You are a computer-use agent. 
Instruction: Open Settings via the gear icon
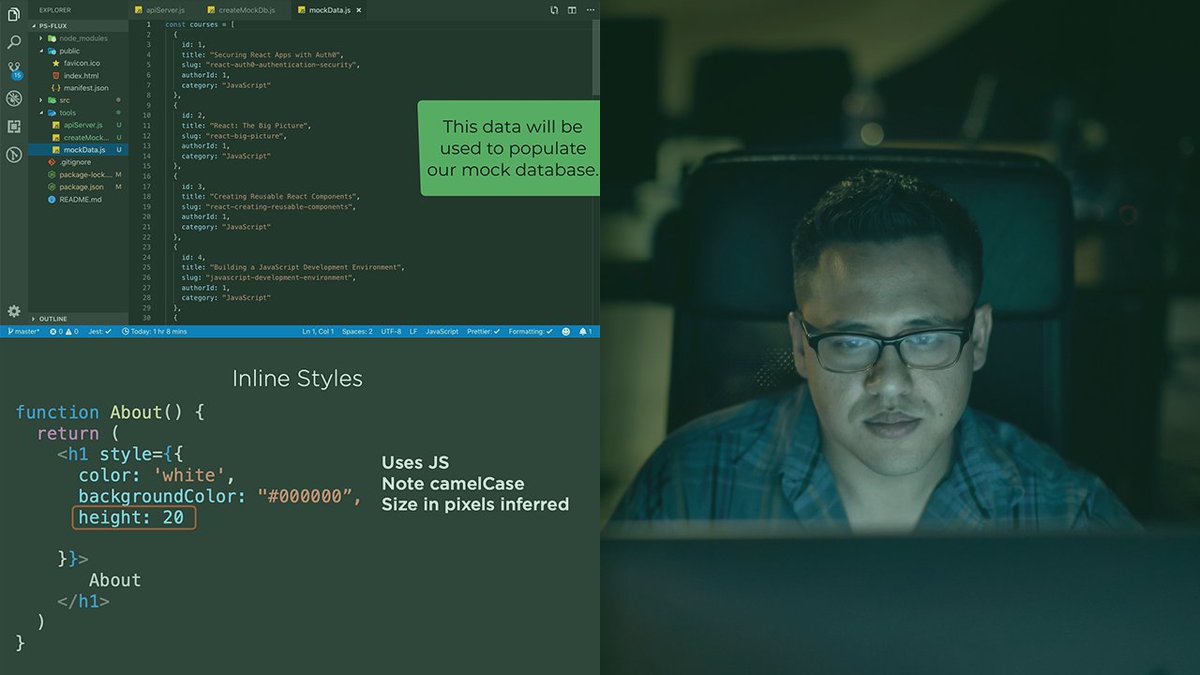pyautogui.click(x=13, y=310)
